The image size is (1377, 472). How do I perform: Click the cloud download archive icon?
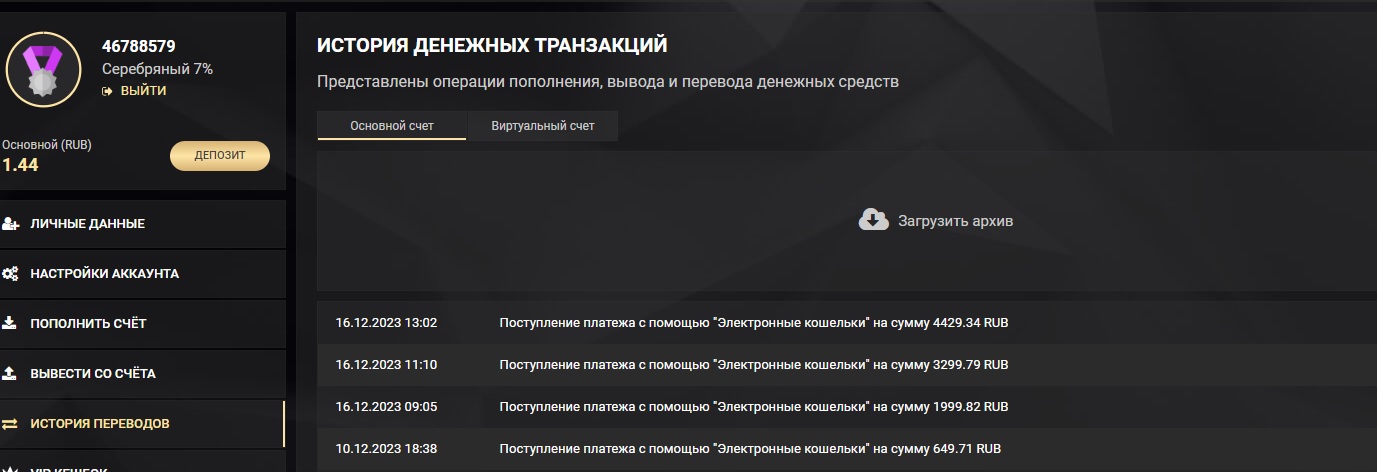874,220
